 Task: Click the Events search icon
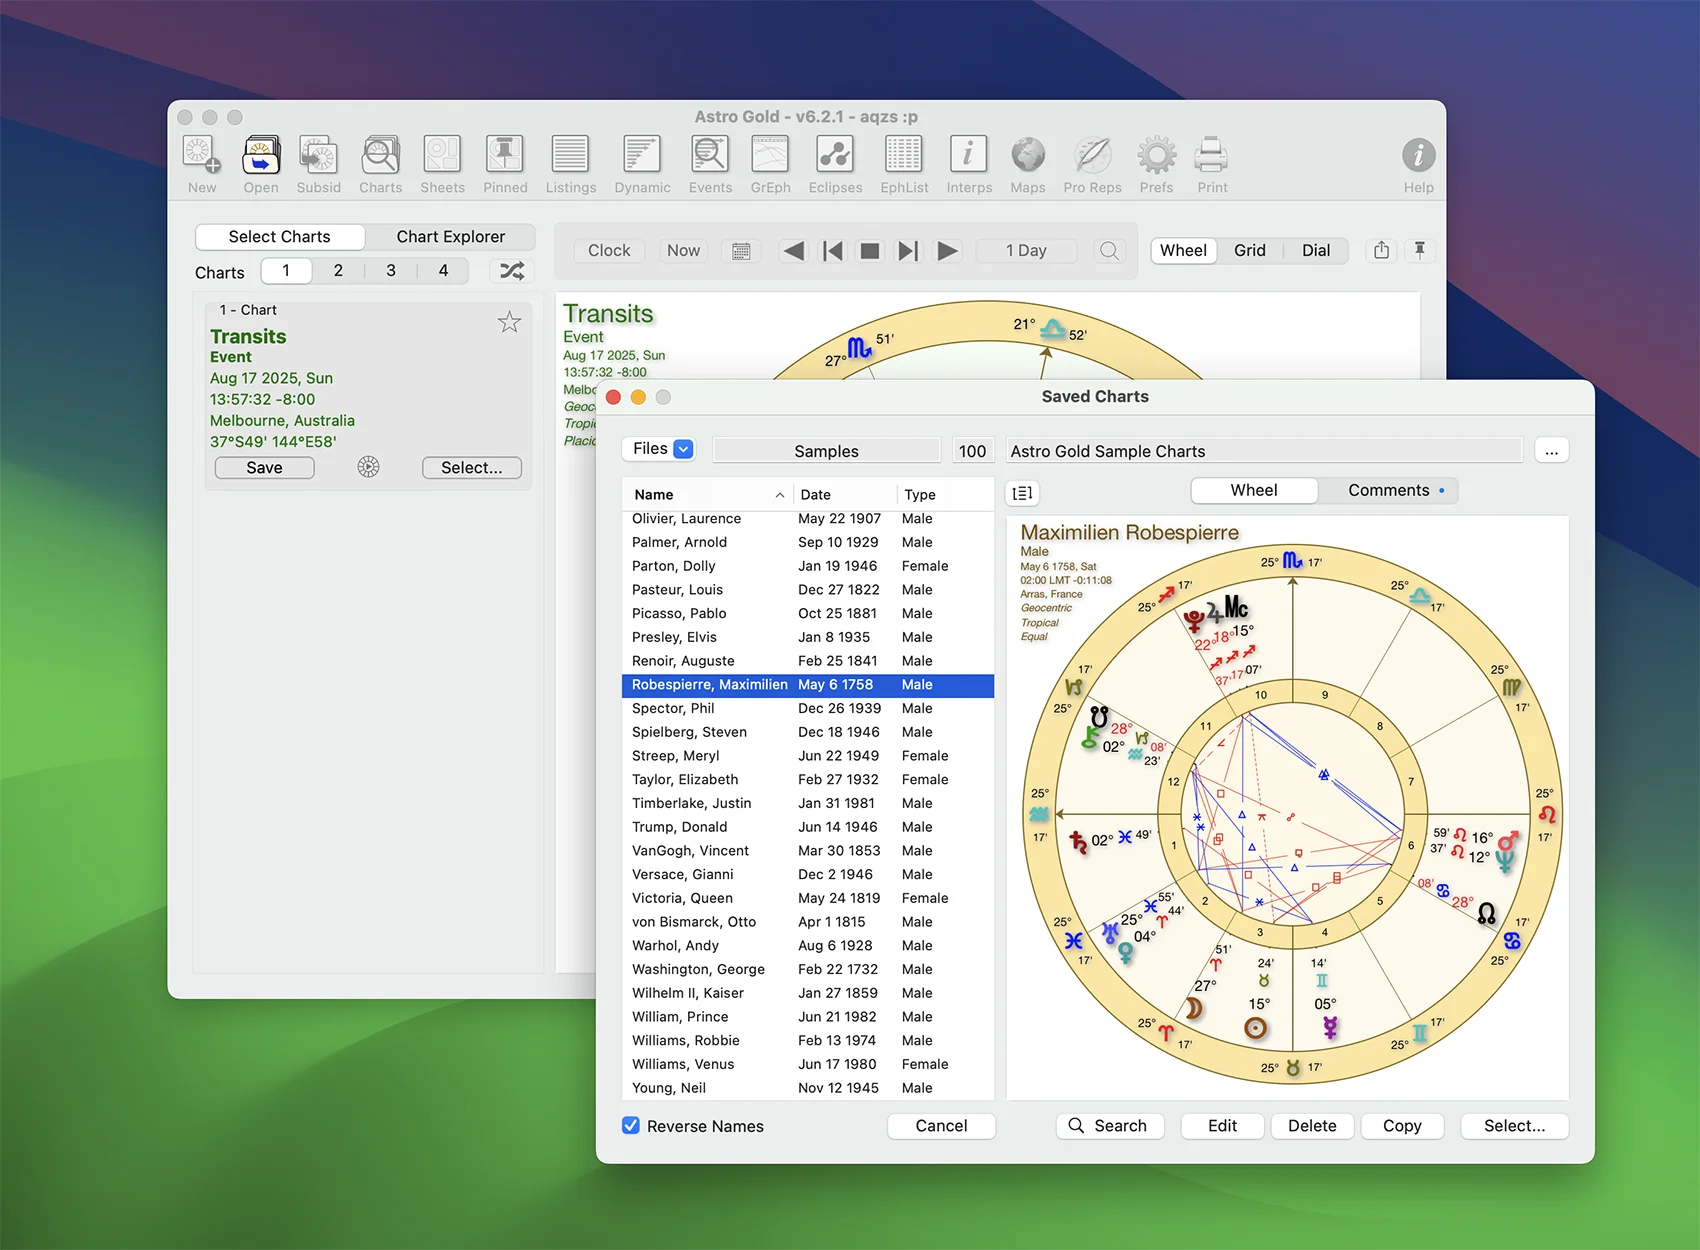(x=710, y=156)
